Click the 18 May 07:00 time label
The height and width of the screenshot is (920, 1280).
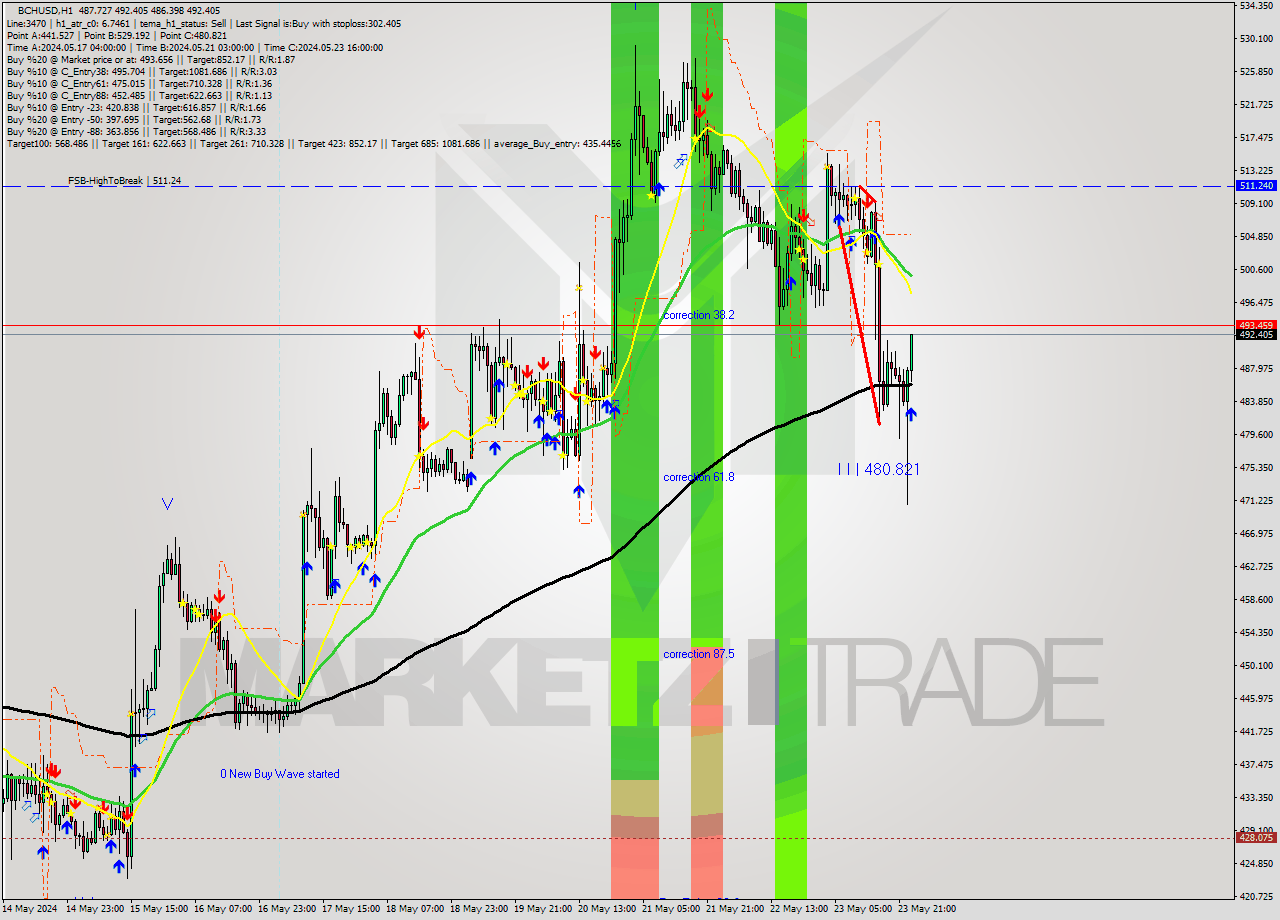[x=417, y=909]
